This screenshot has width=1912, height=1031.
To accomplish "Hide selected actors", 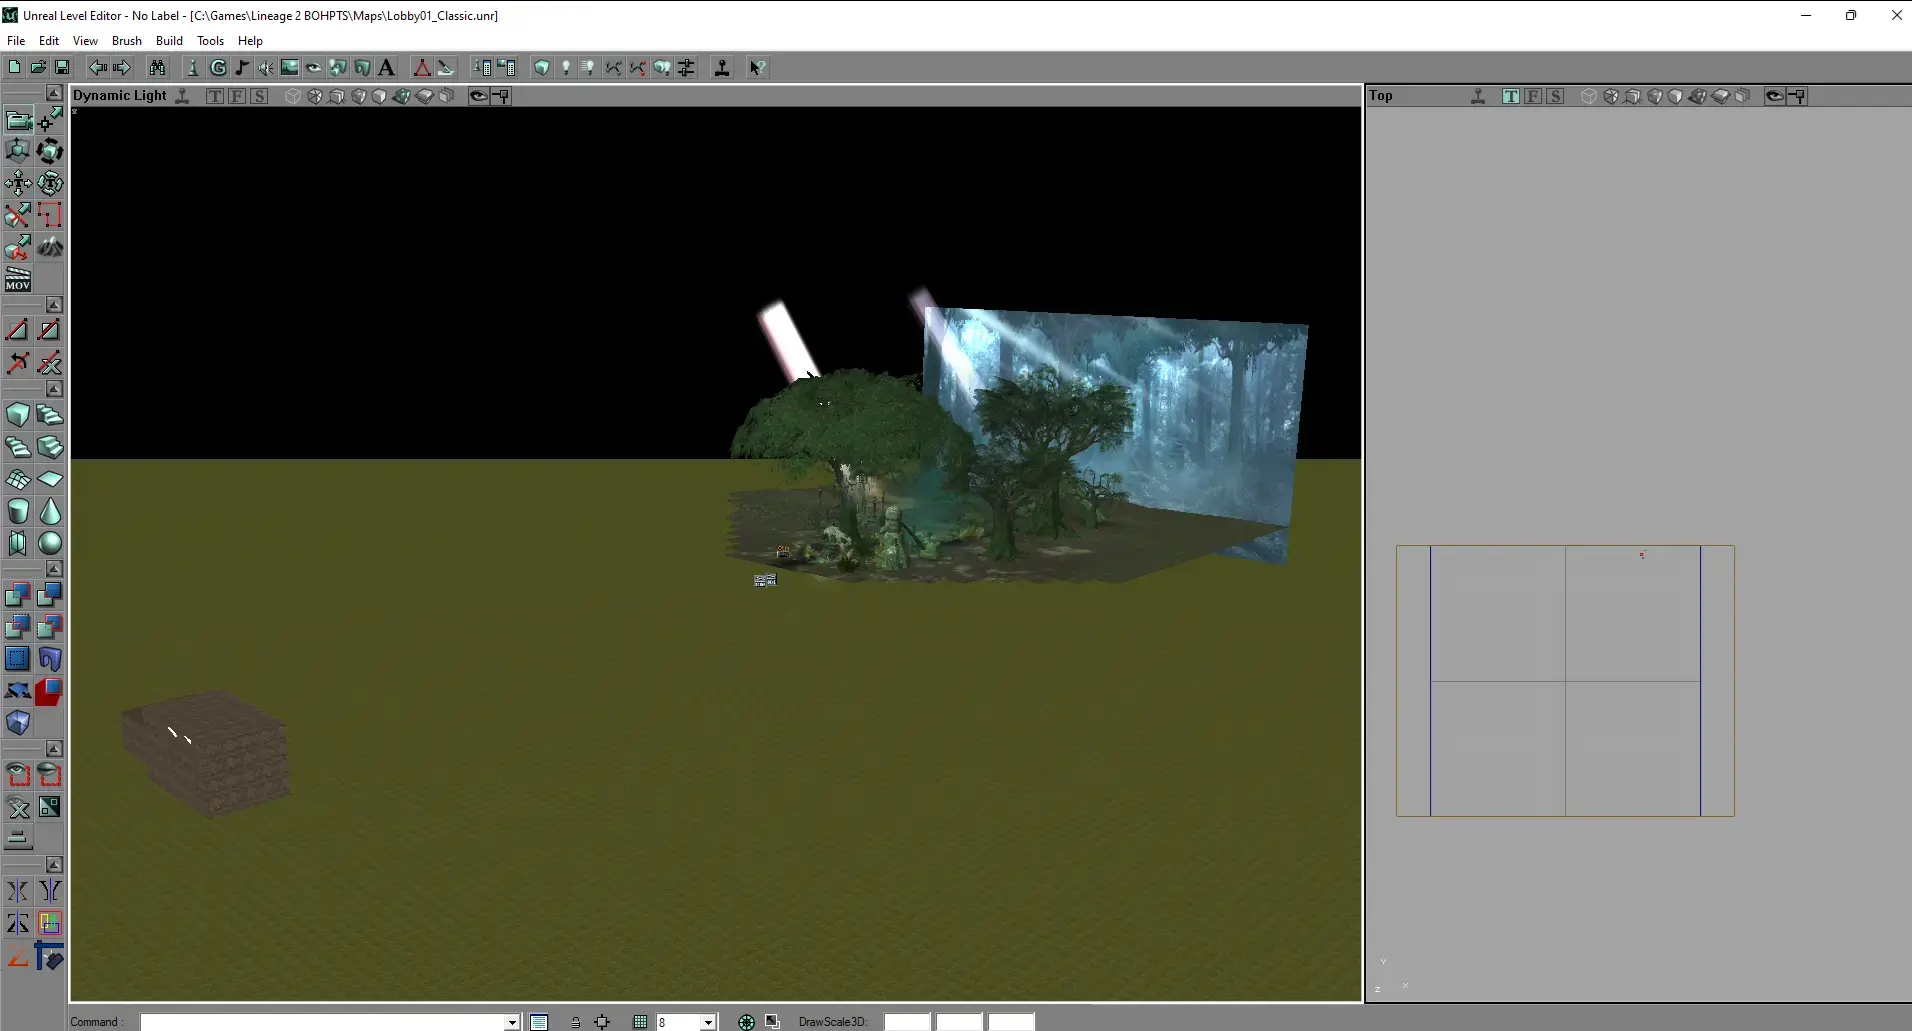I will 50,775.
